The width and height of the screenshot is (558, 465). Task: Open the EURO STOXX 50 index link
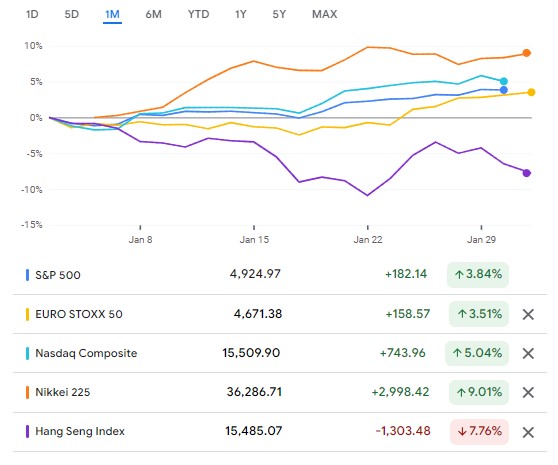(79, 314)
